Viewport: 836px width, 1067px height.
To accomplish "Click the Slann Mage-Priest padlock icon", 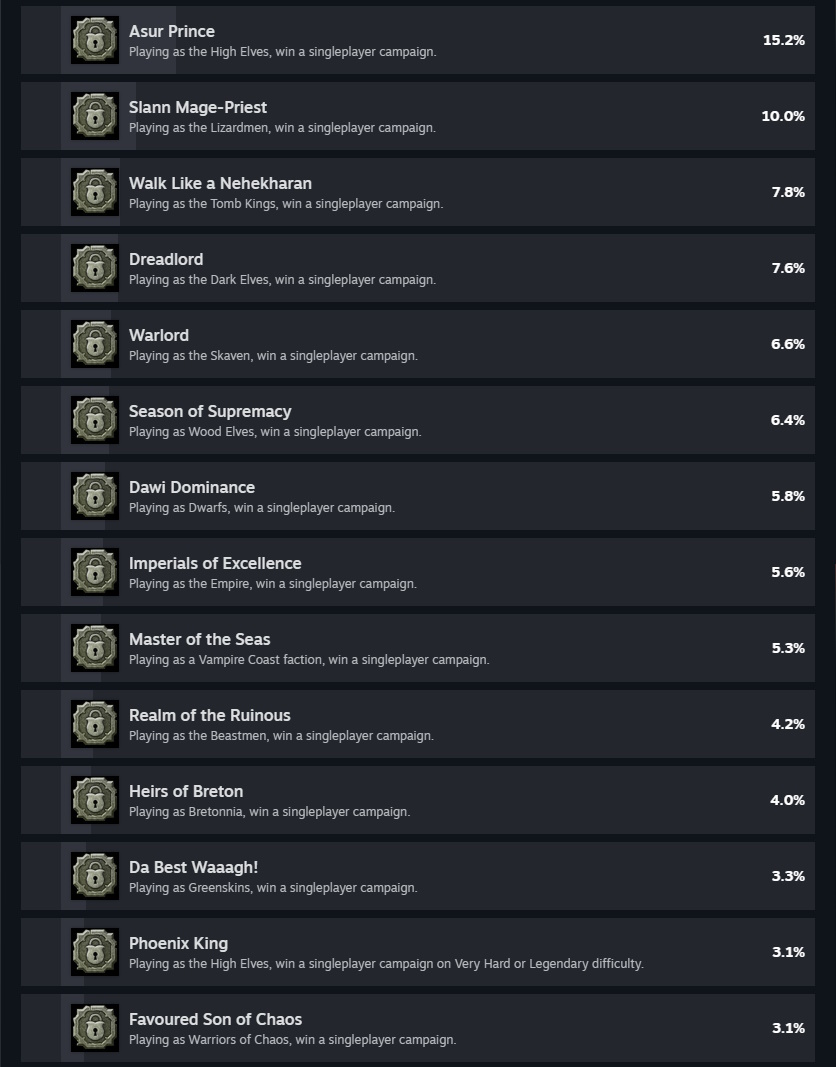I will pyautogui.click(x=95, y=116).
